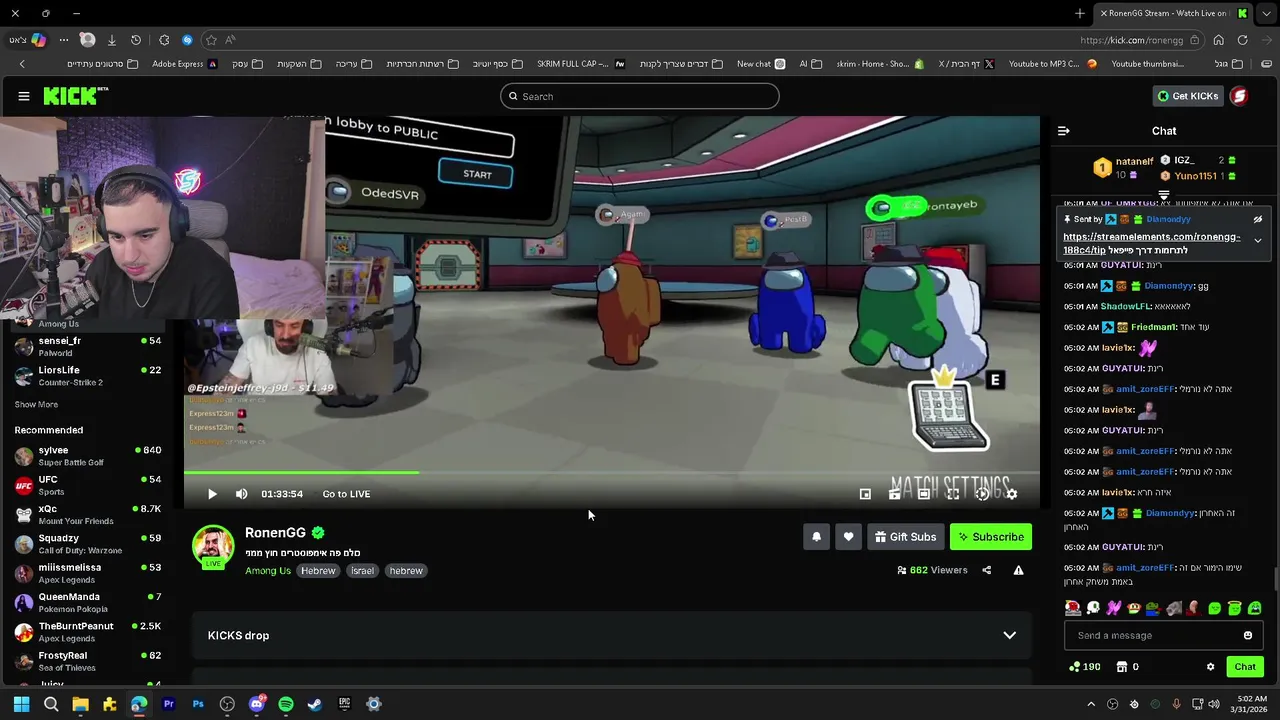Click RonenGG channel avatar
The height and width of the screenshot is (720, 1280).
tap(213, 545)
